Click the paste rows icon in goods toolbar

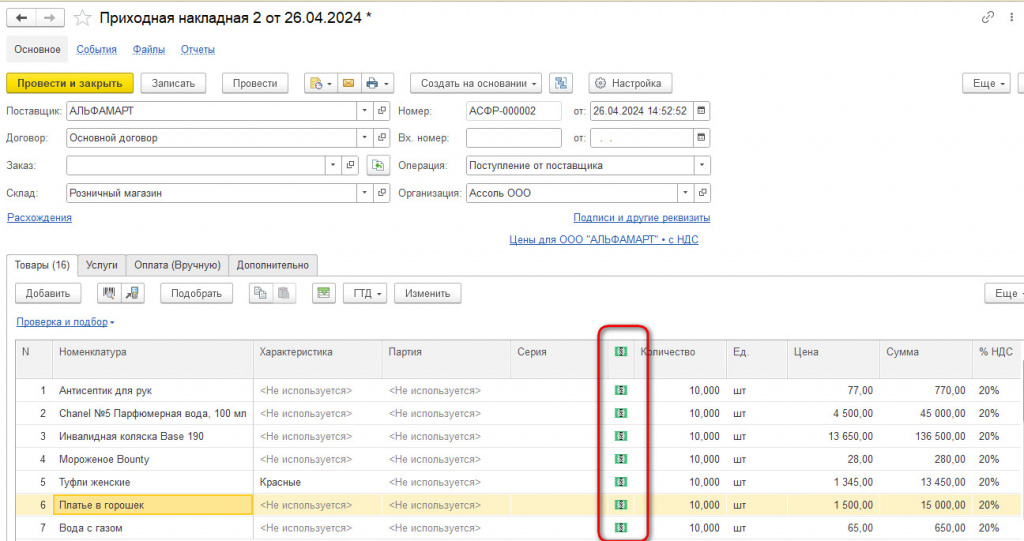283,293
